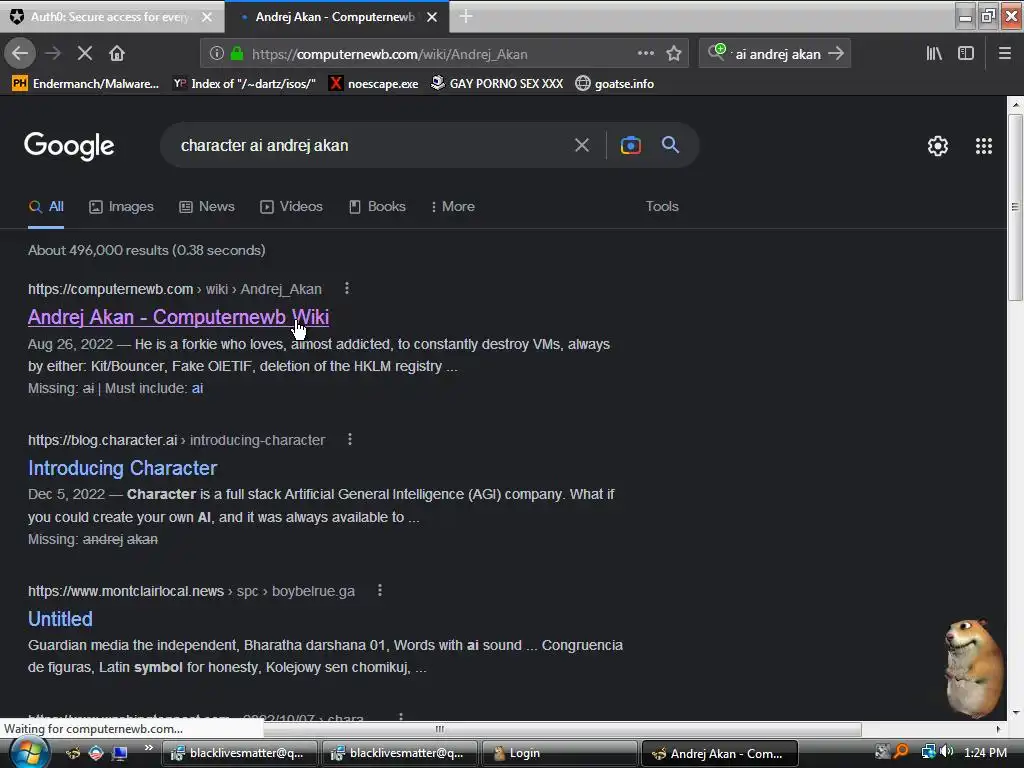Click the network icon in system tray
The height and width of the screenshot is (768, 1024).
coord(928,752)
